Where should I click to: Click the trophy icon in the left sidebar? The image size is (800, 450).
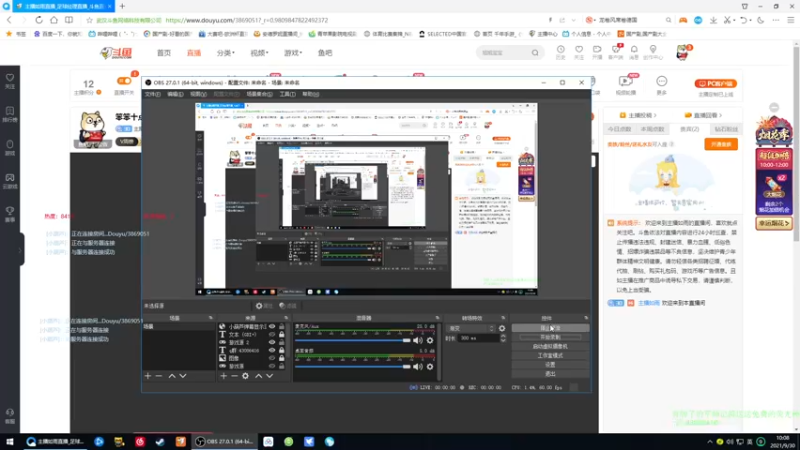[10, 213]
